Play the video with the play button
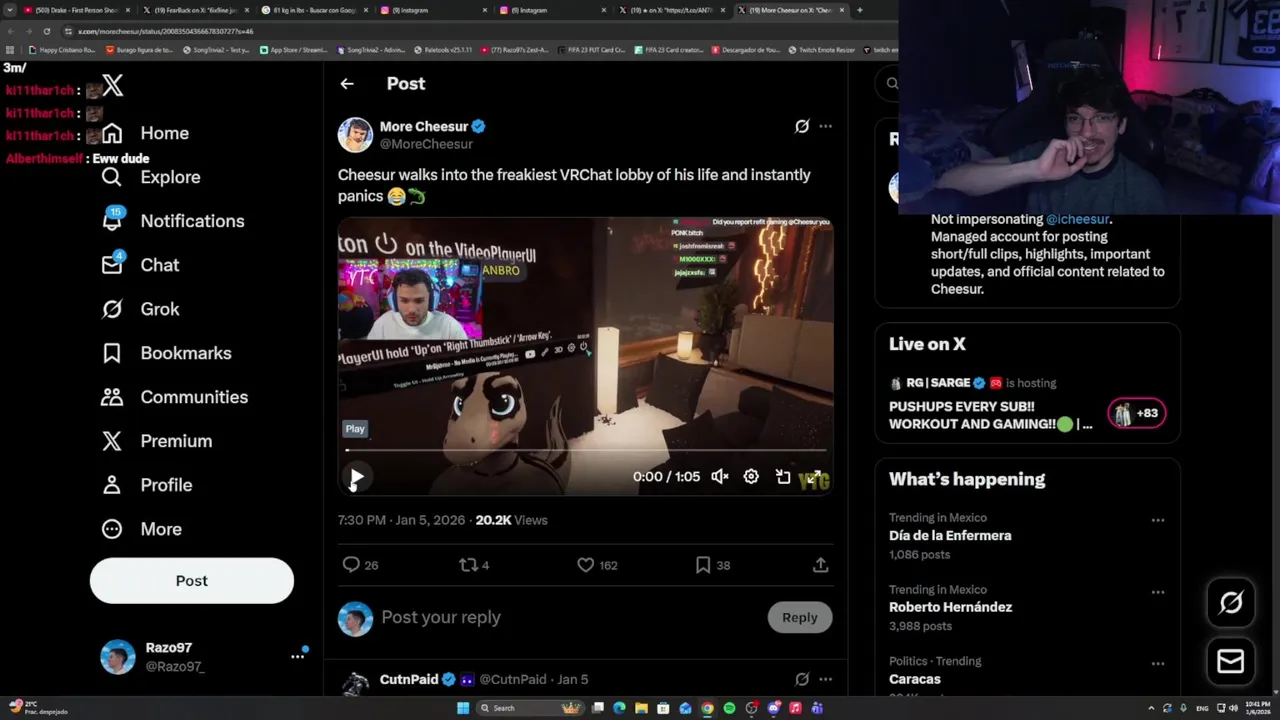Viewport: 1280px width, 720px height. [356, 477]
